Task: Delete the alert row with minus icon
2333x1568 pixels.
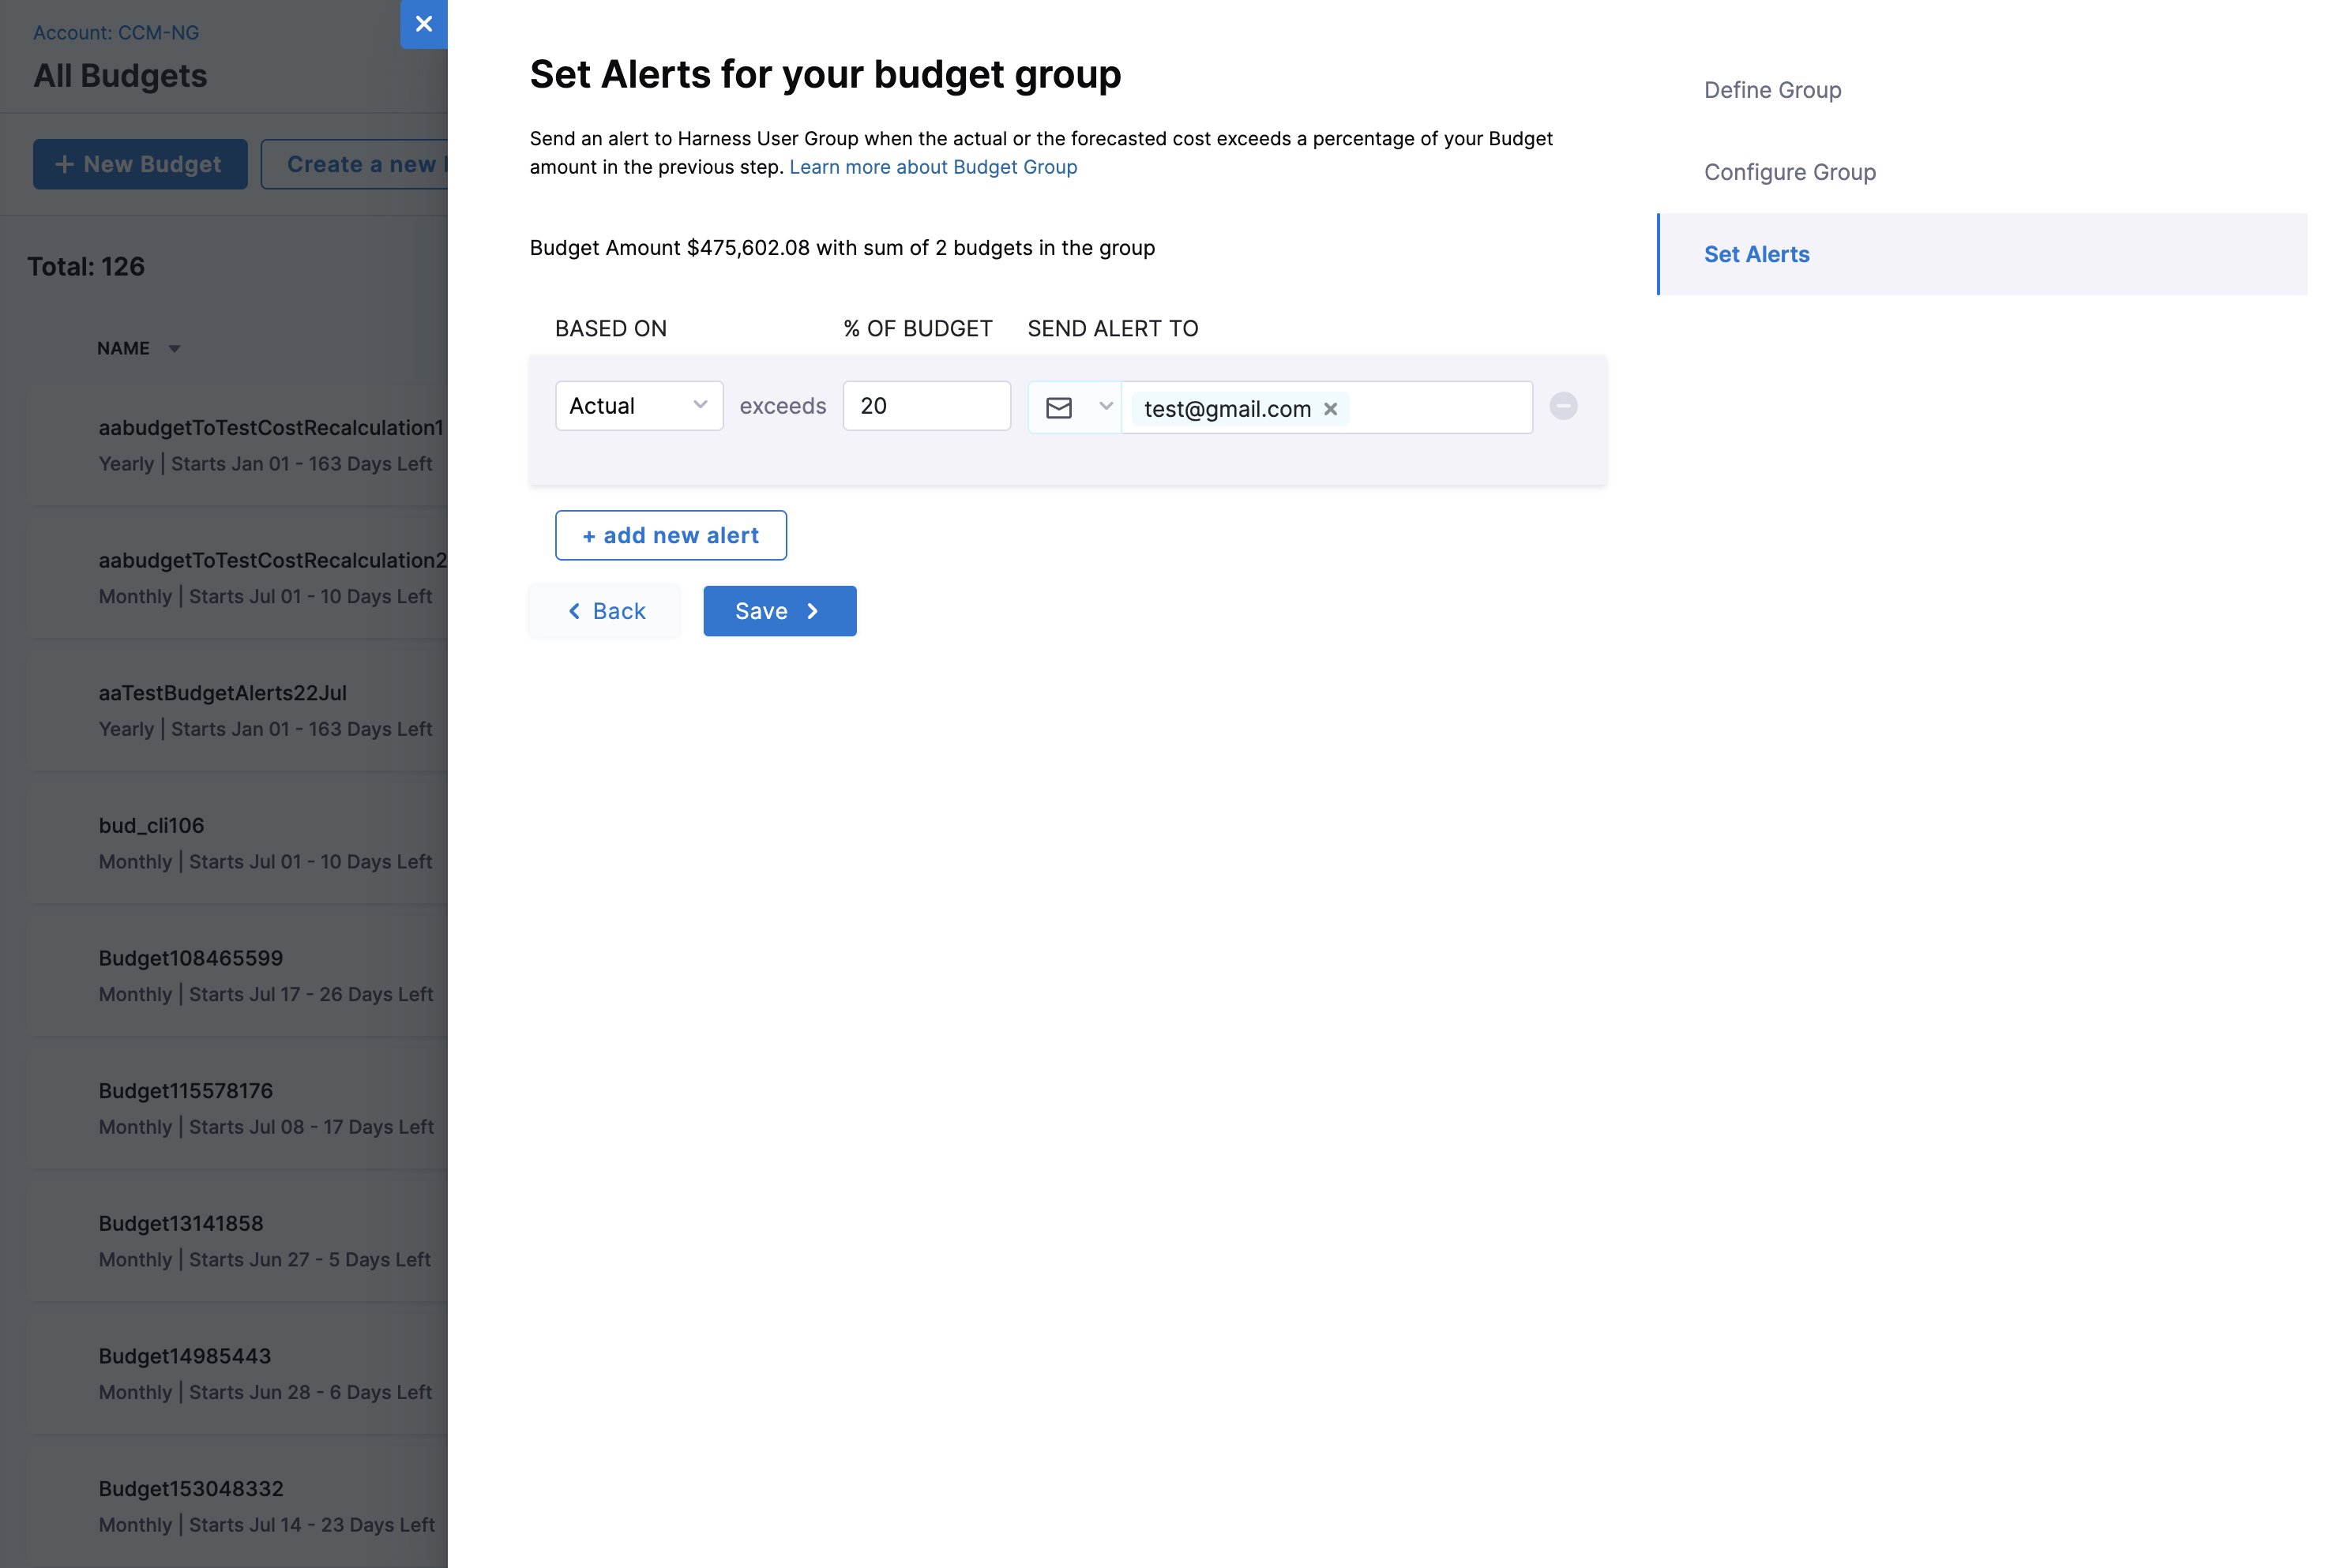Action: 1563,406
